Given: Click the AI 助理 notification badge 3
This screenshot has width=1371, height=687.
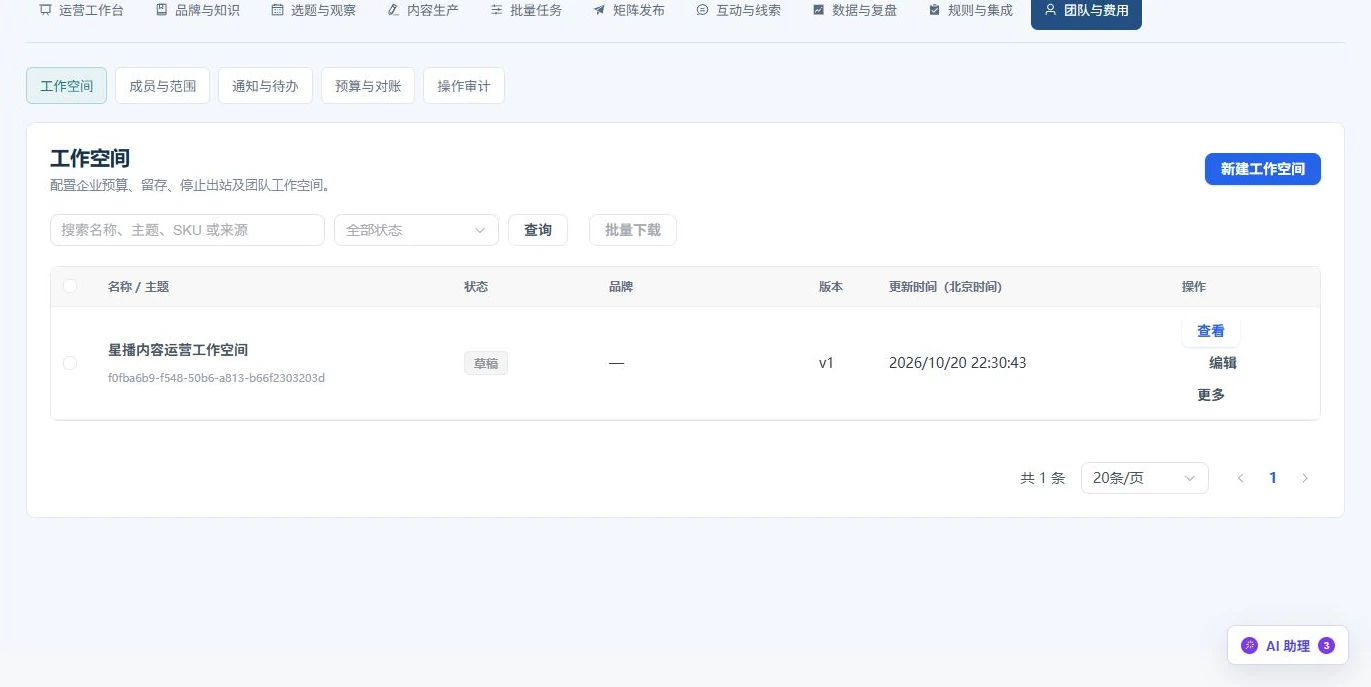Looking at the screenshot, I should click(x=1326, y=646).
